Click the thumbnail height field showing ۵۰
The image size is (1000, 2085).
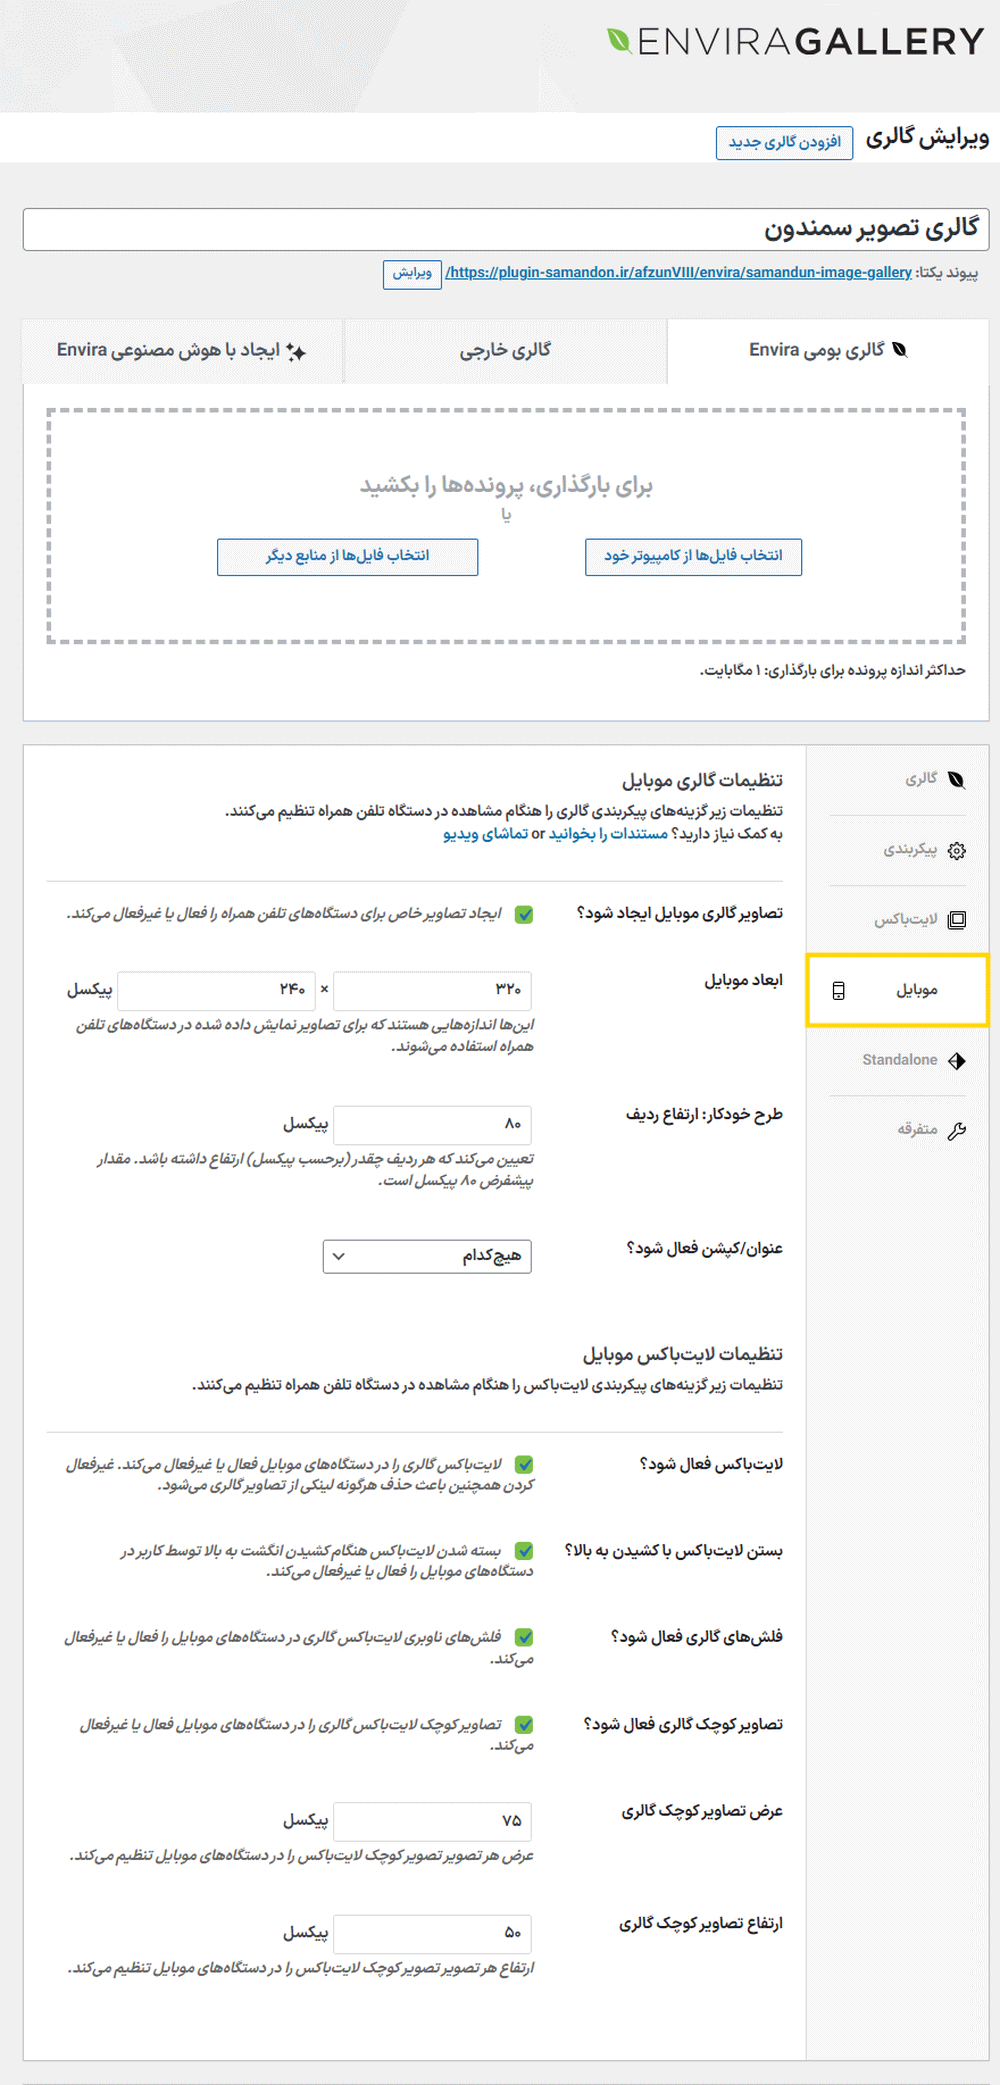(x=432, y=1933)
